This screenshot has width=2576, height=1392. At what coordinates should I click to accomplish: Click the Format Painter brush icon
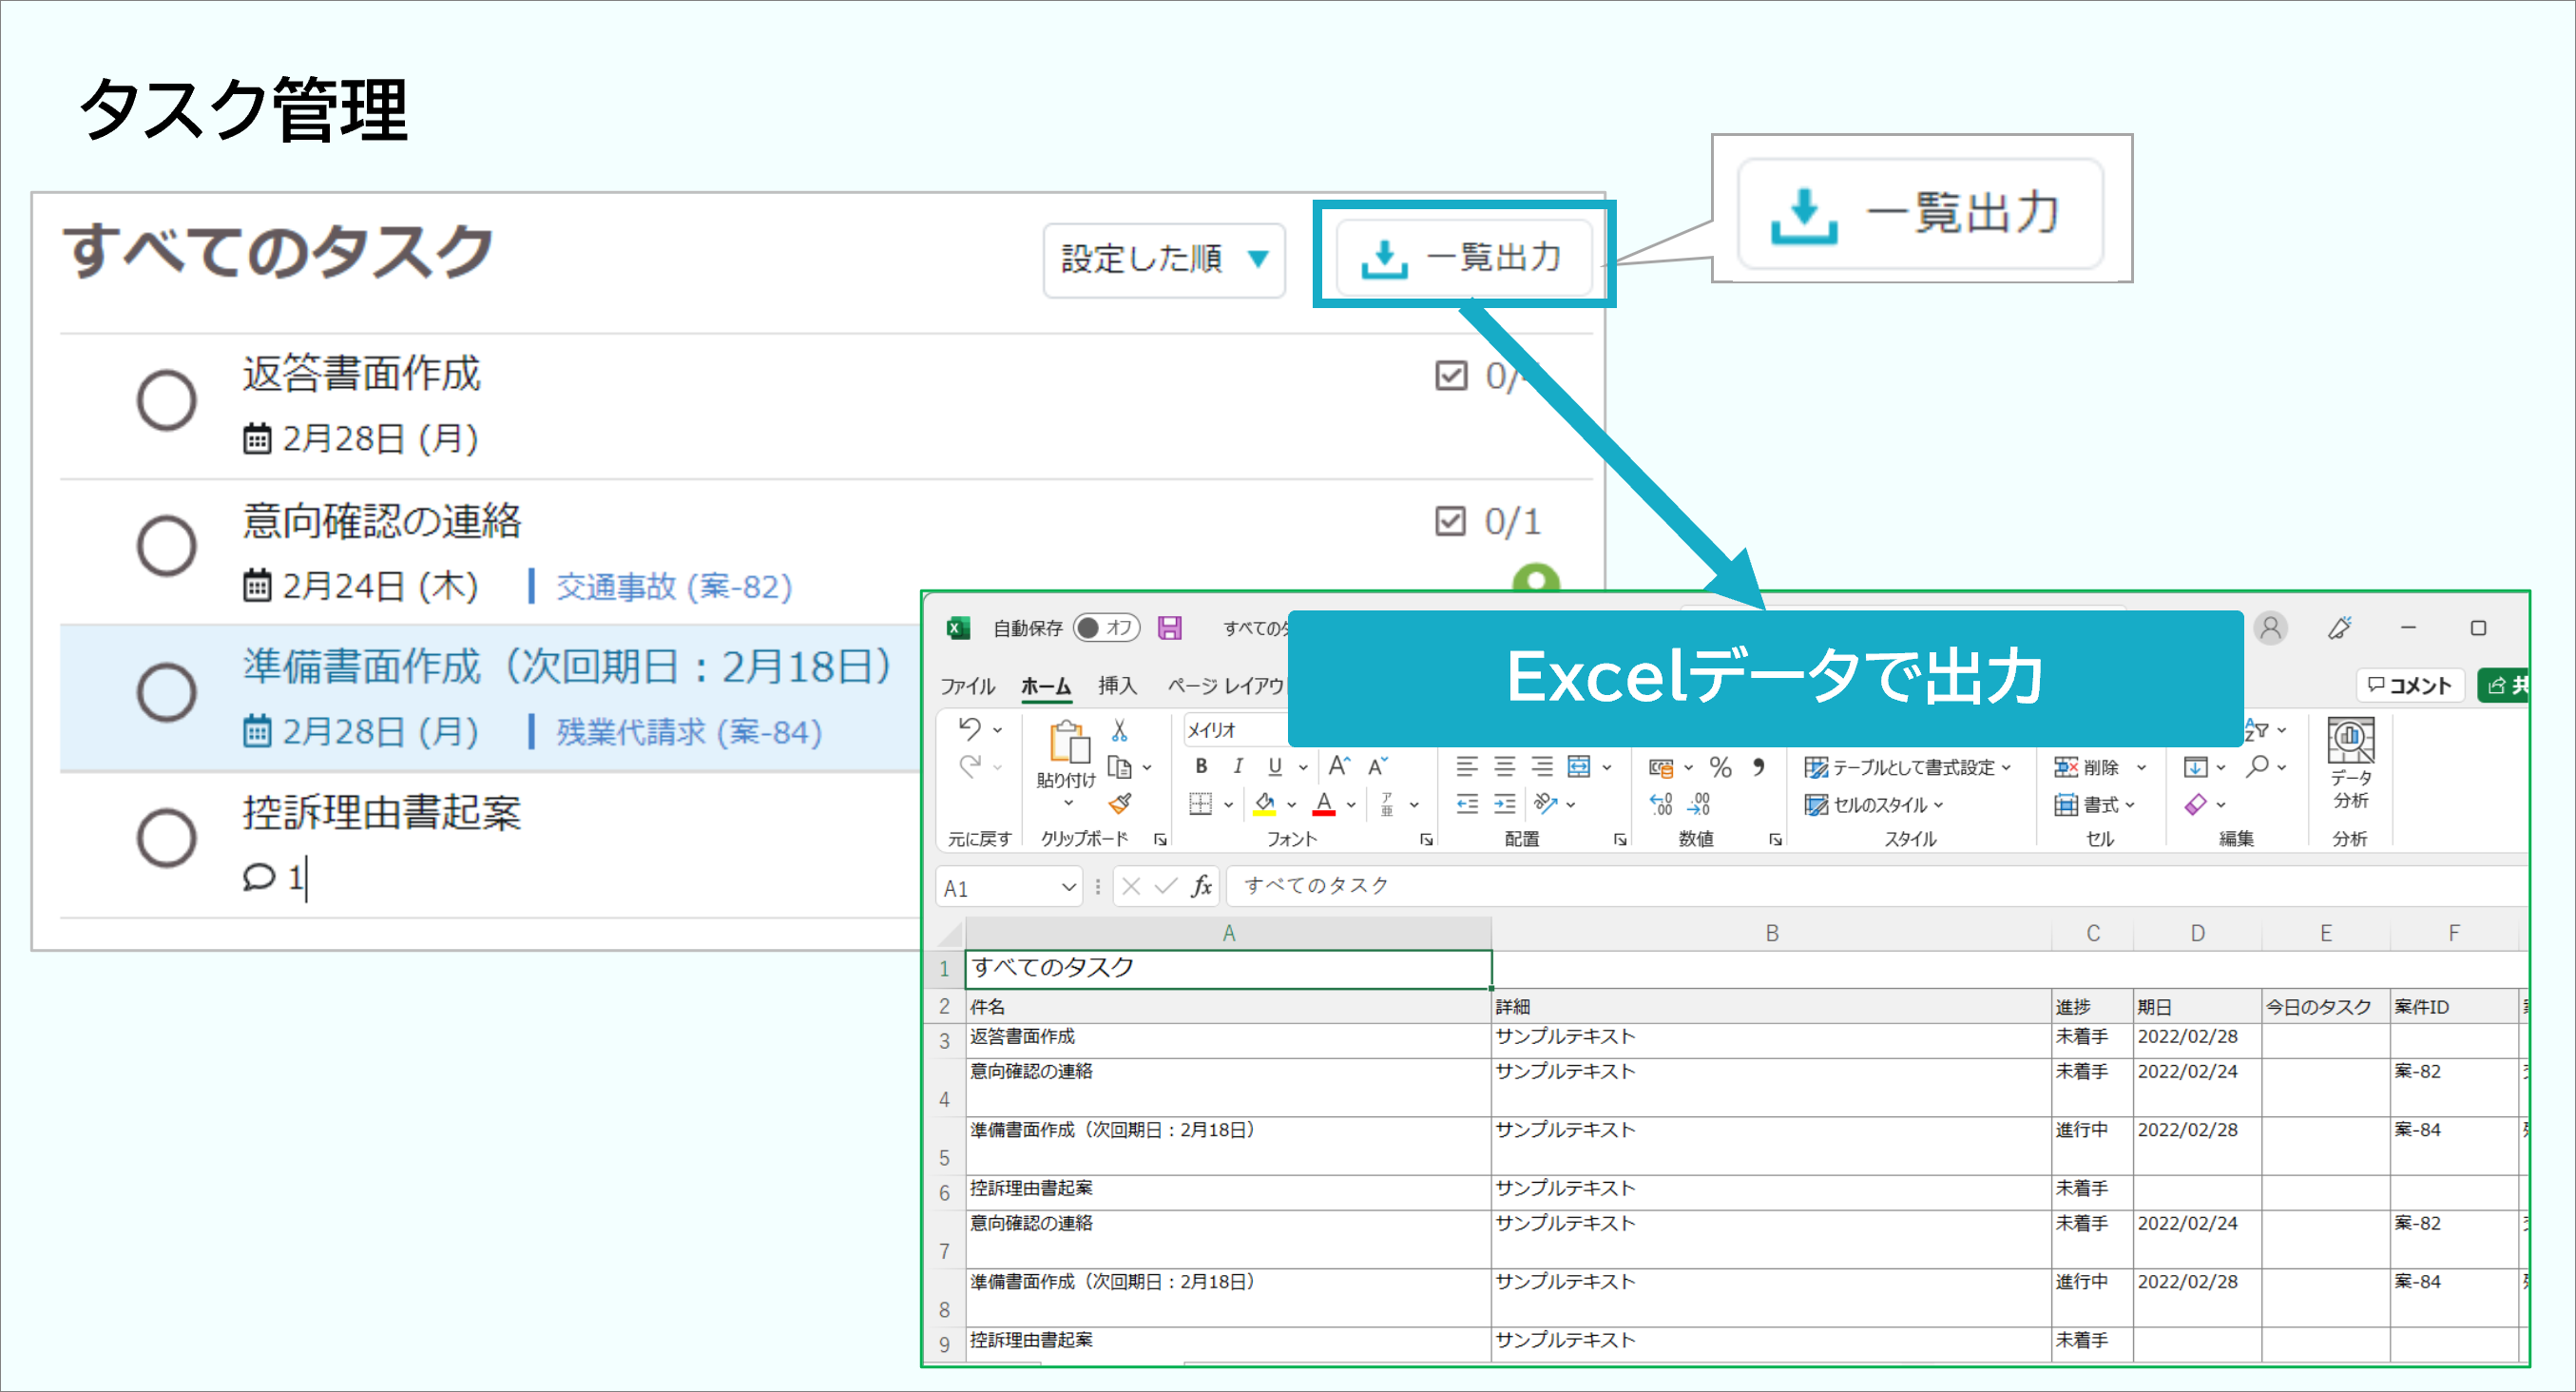pos(1120,803)
